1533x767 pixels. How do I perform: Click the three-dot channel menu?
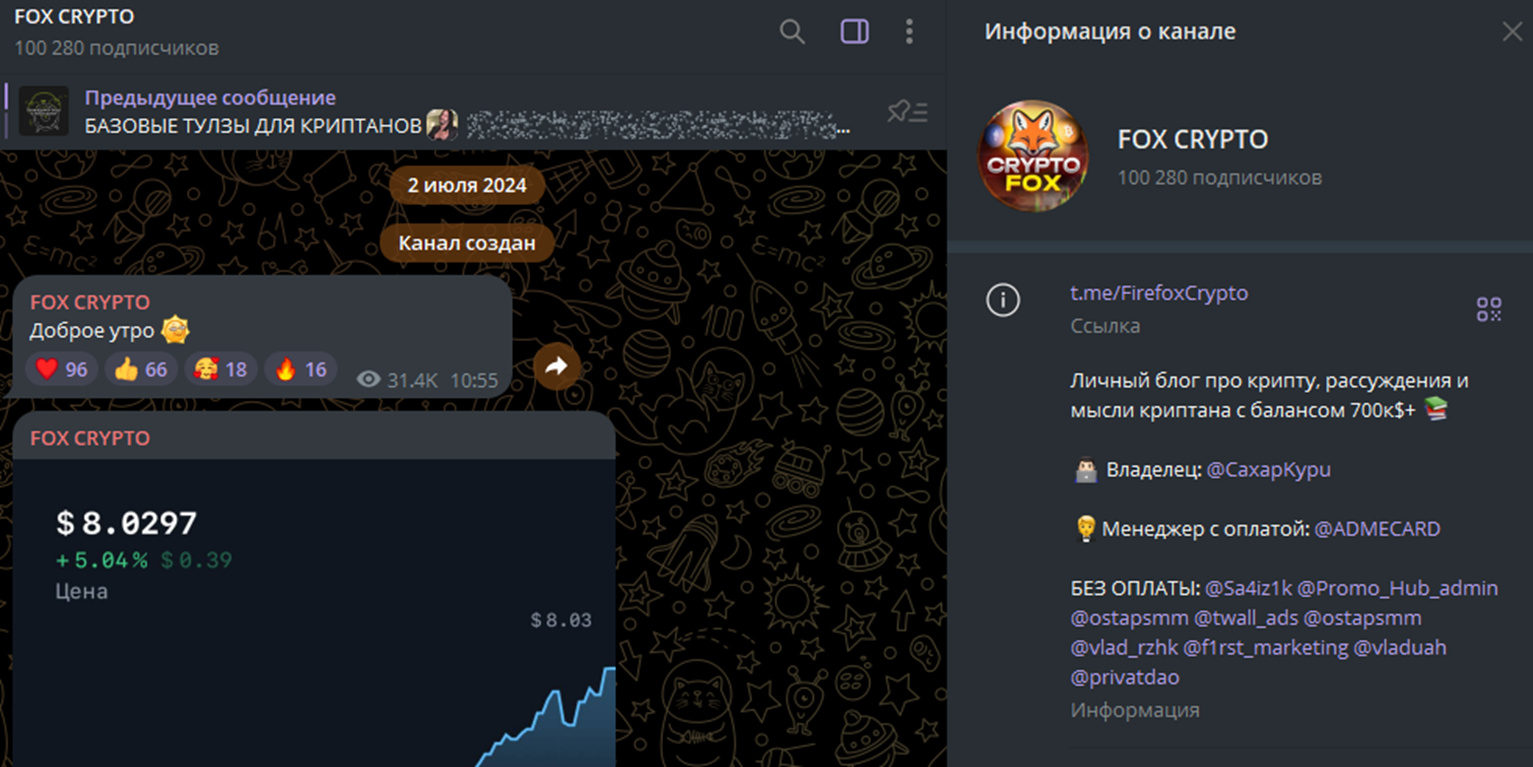click(x=909, y=31)
